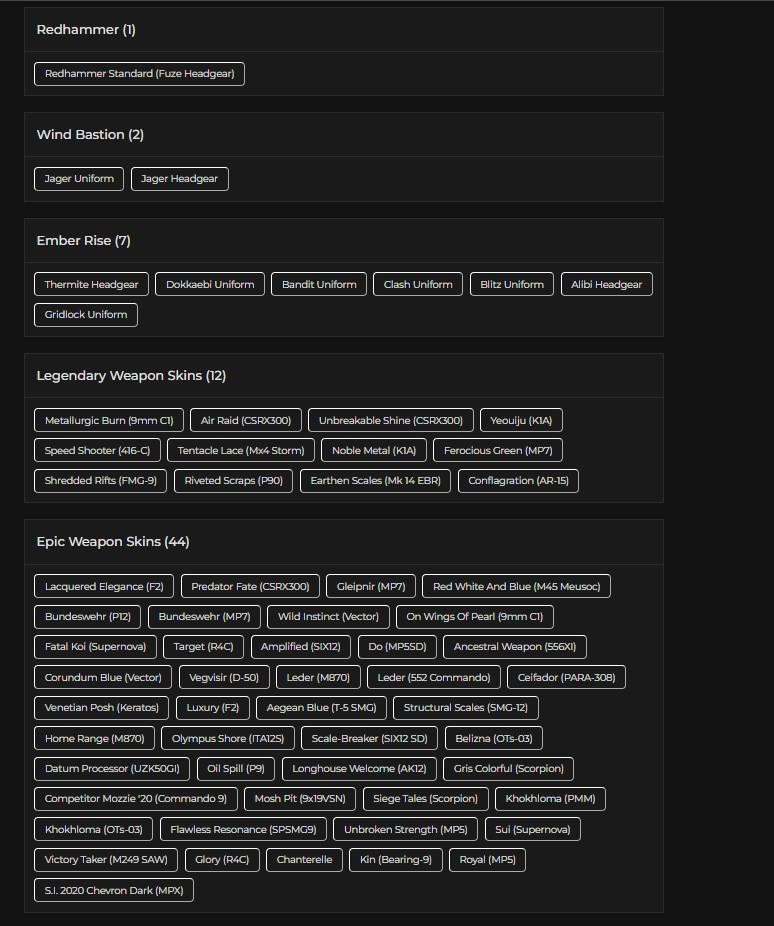
Task: Click the Epic Weapon Skins (44) header
Action: click(113, 542)
